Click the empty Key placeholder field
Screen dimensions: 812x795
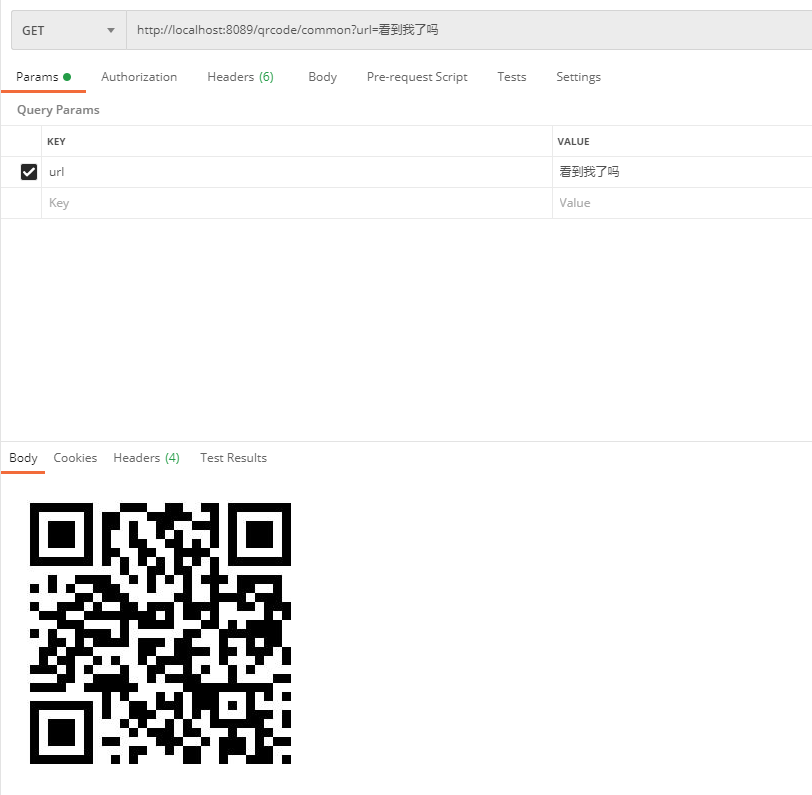click(297, 203)
